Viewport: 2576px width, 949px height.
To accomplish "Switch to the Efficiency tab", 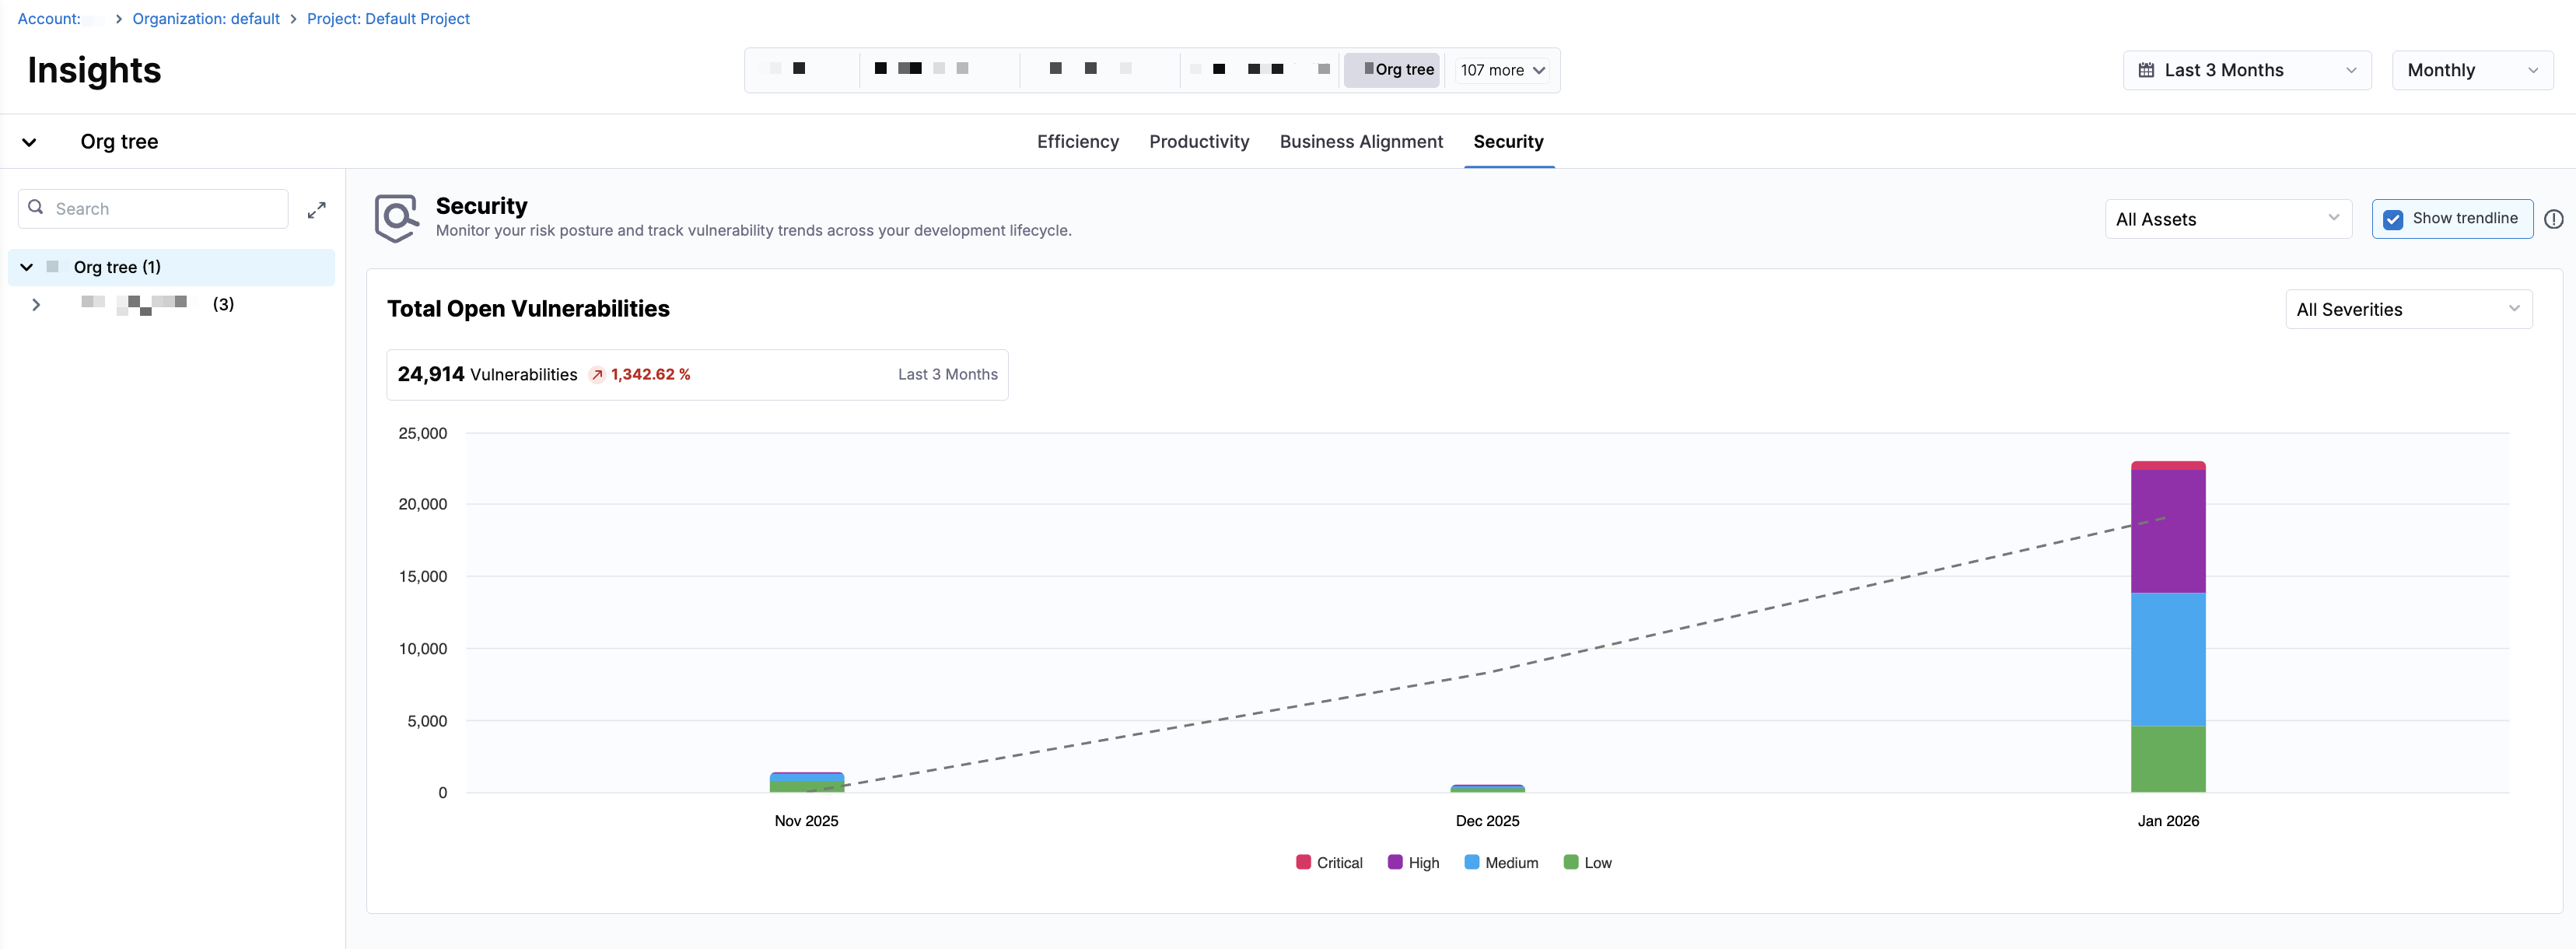I will [1077, 142].
